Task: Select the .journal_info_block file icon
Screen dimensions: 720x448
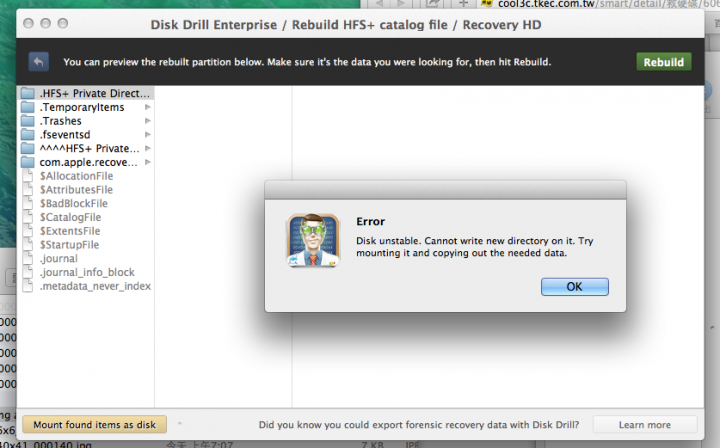Action: click(x=28, y=272)
